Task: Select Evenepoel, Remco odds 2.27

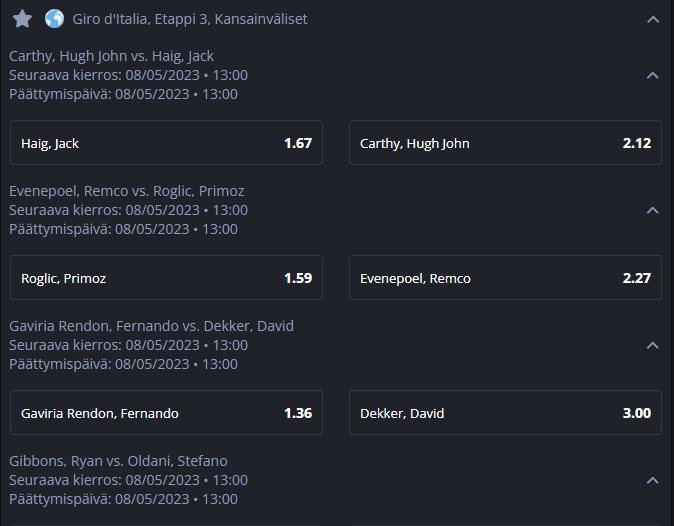Action: click(x=505, y=278)
